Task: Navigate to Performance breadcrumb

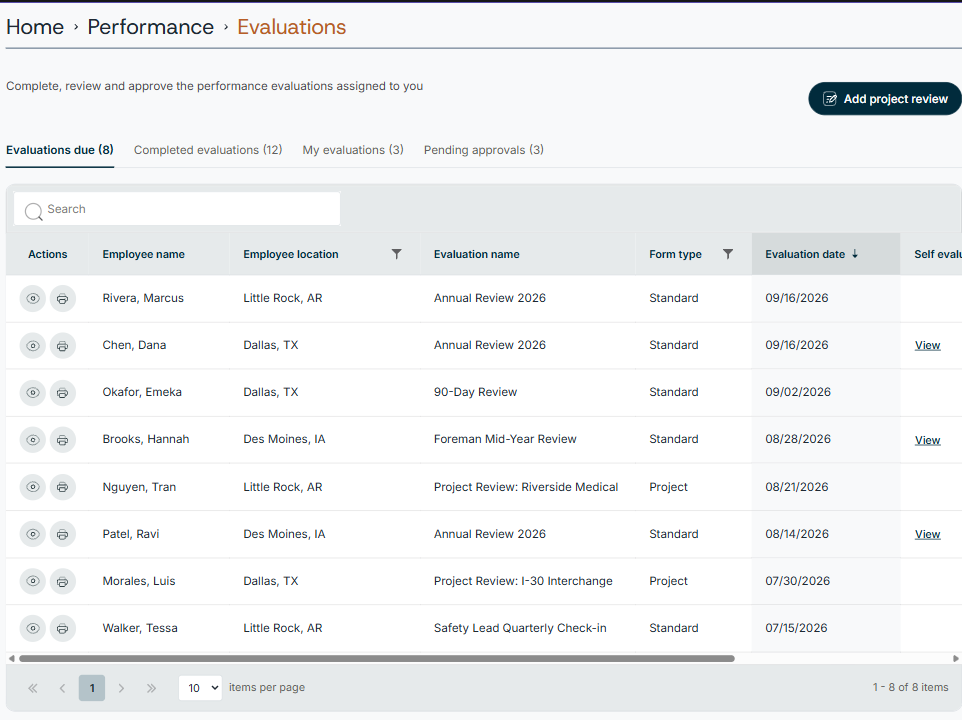Action: [x=150, y=27]
